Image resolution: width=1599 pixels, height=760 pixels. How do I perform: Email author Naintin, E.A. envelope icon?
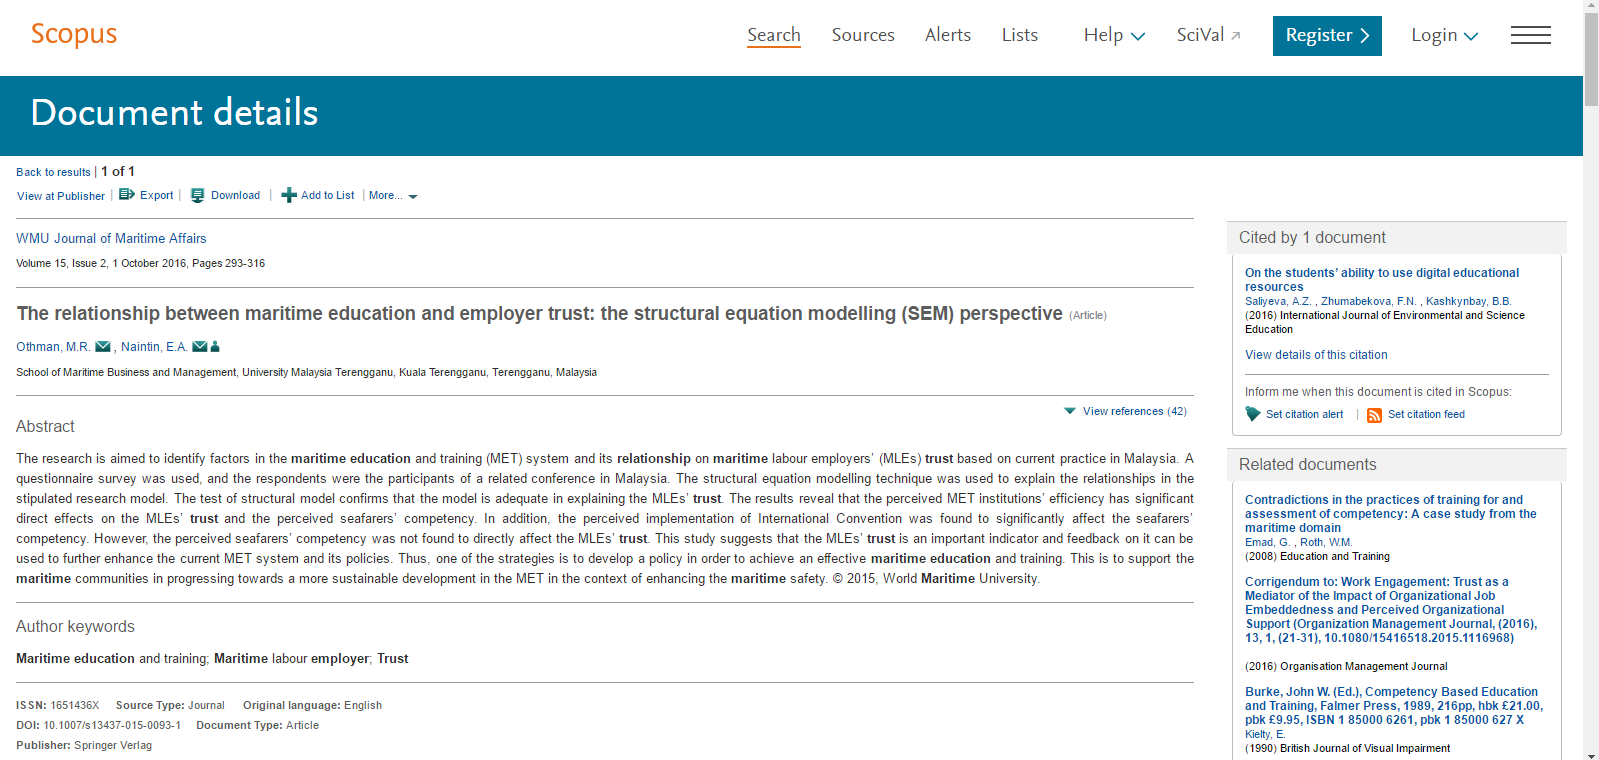200,347
